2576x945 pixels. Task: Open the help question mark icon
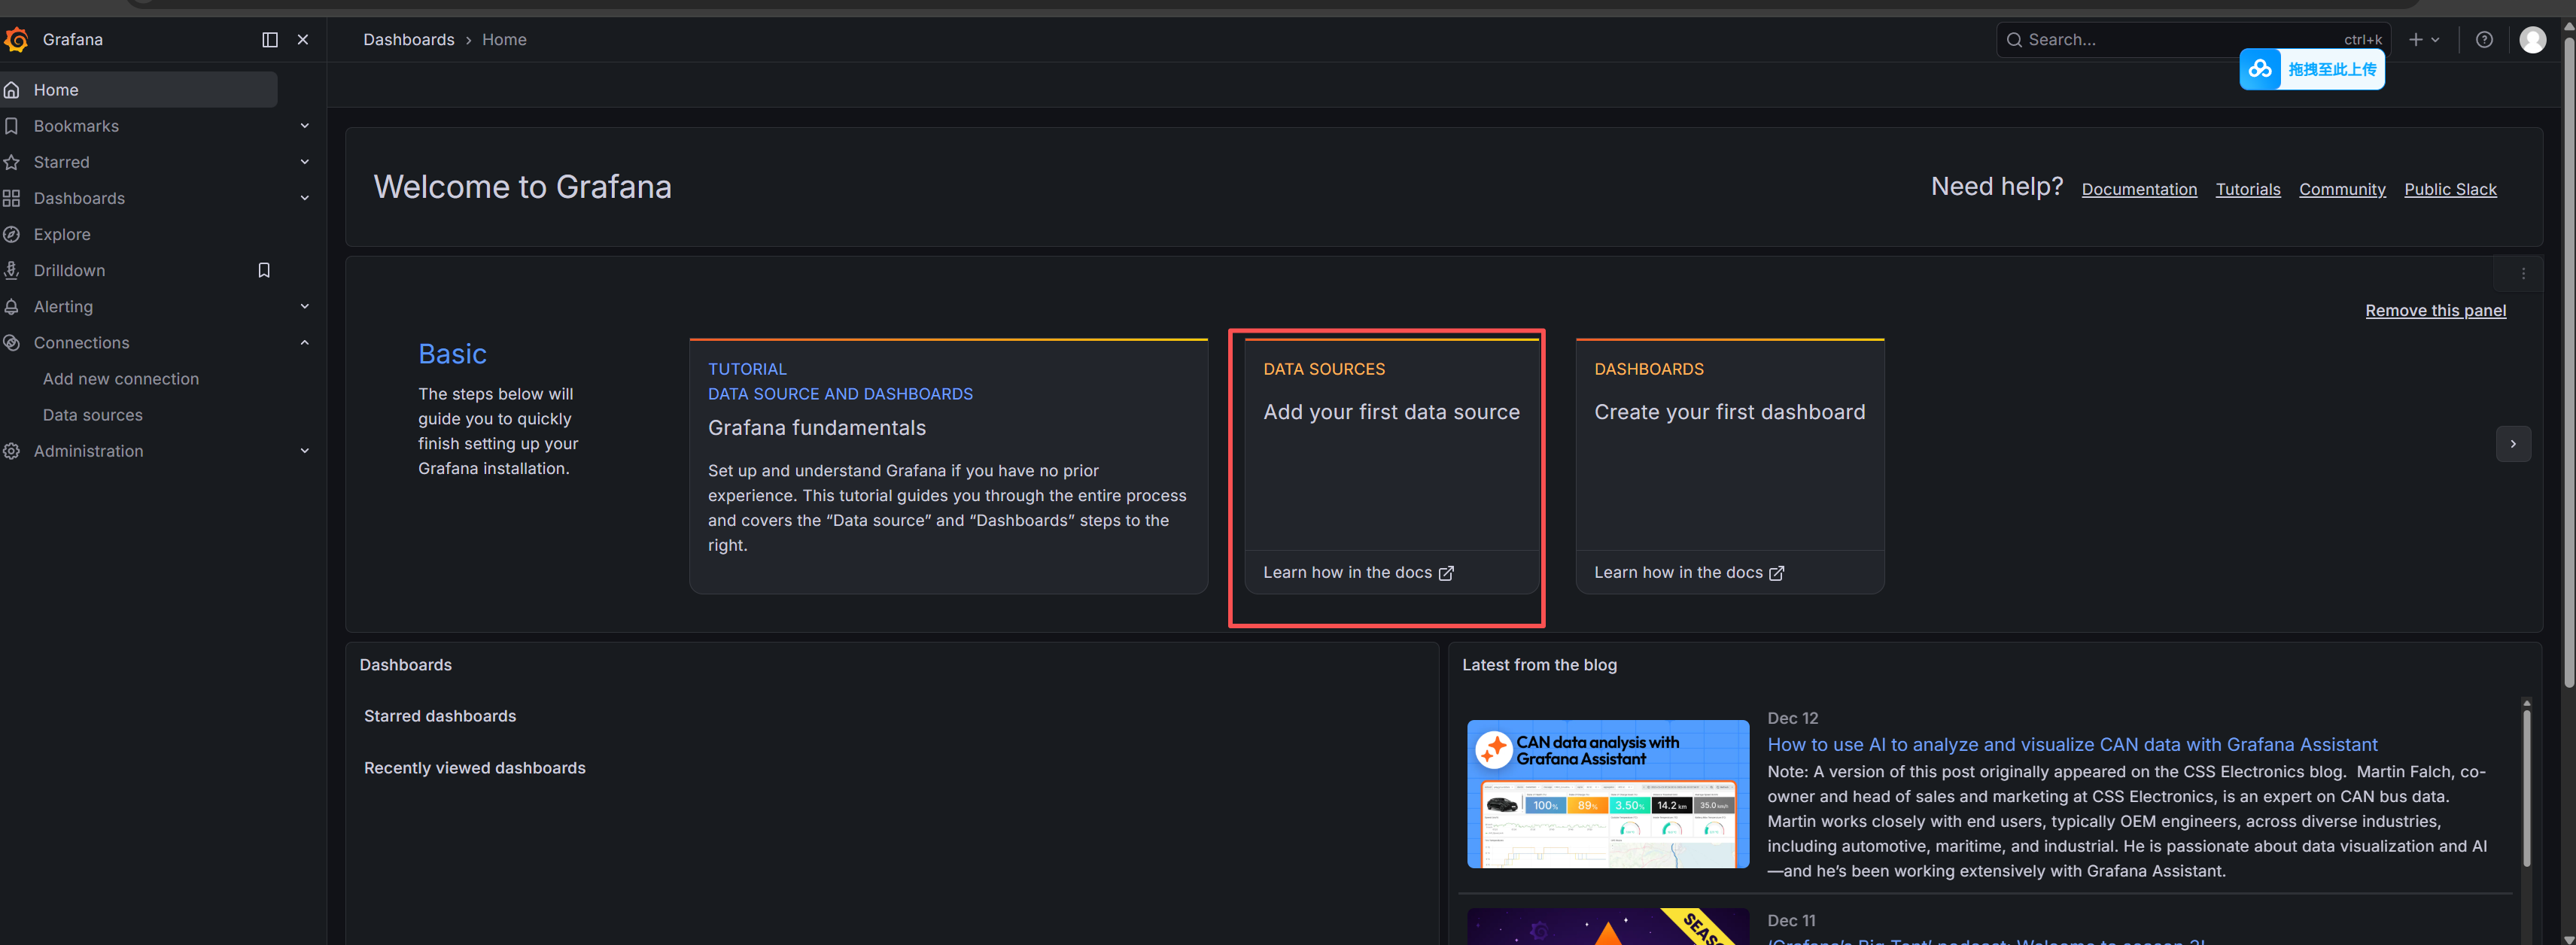click(x=2484, y=40)
